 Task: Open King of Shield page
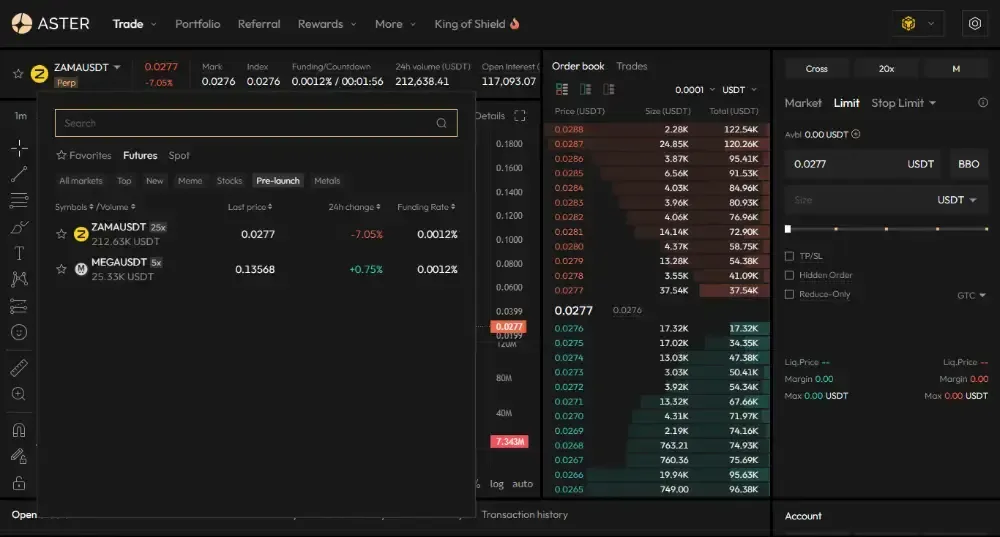[477, 24]
